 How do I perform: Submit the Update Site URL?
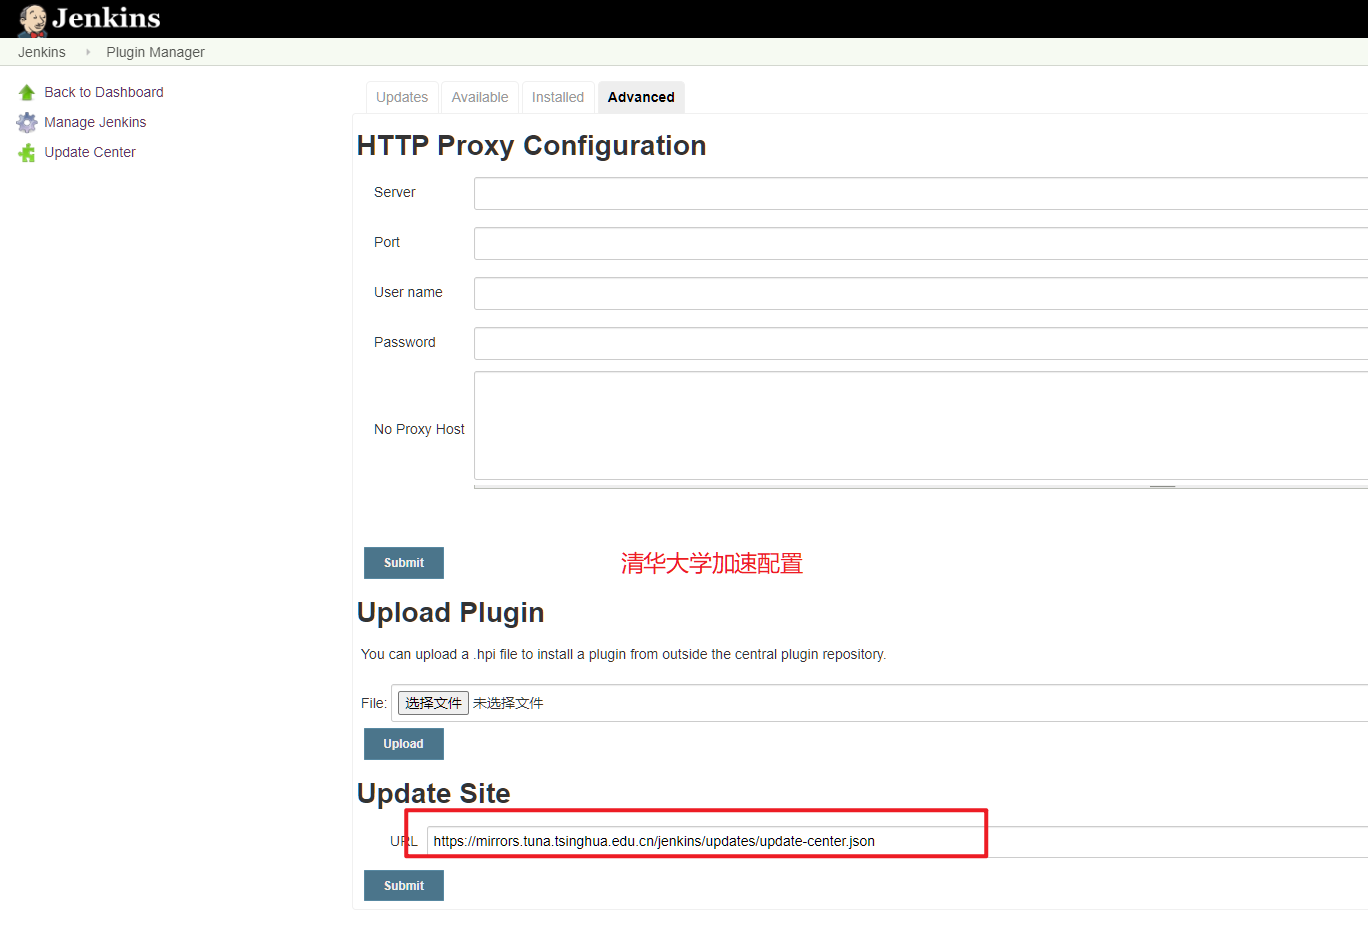(404, 886)
